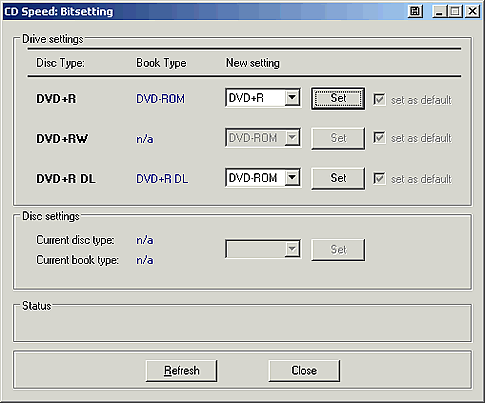The image size is (485, 403).
Task: Open the DVD+RW new setting dropdown
Action: [x=263, y=138]
